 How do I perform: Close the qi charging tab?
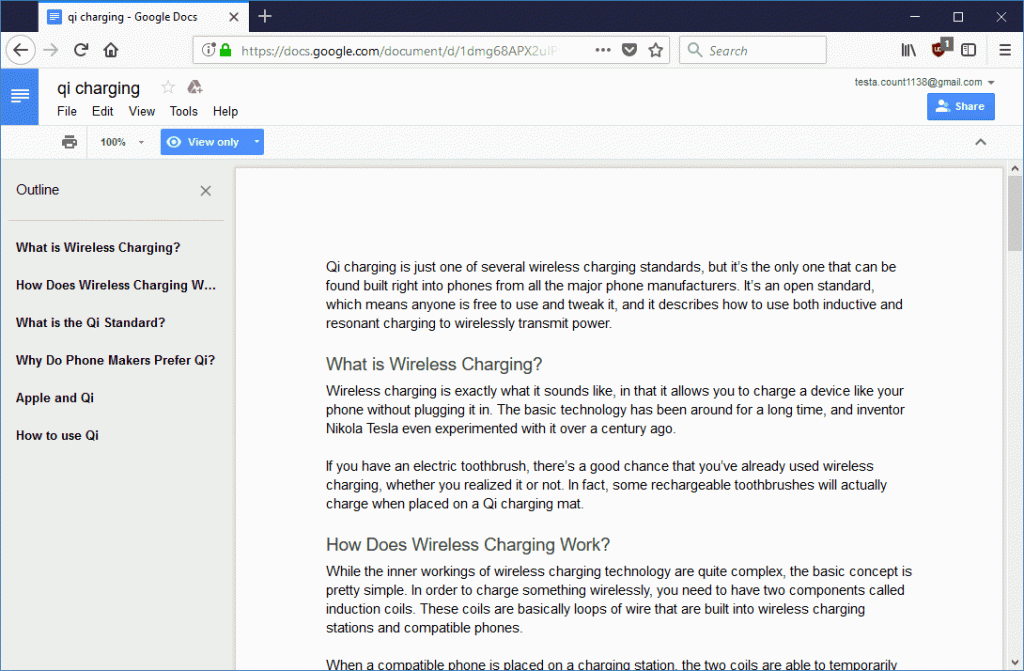pyautogui.click(x=234, y=17)
